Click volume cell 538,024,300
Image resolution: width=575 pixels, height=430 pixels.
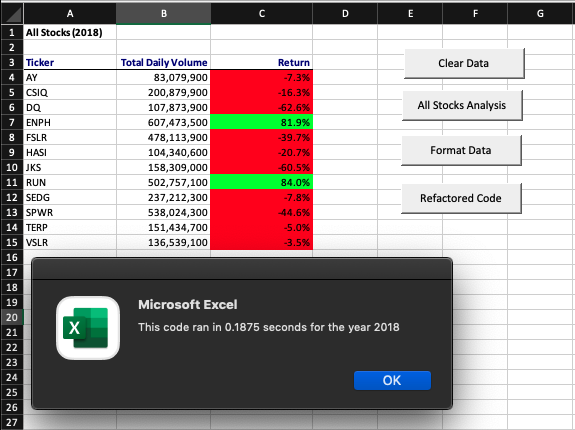pos(164,212)
